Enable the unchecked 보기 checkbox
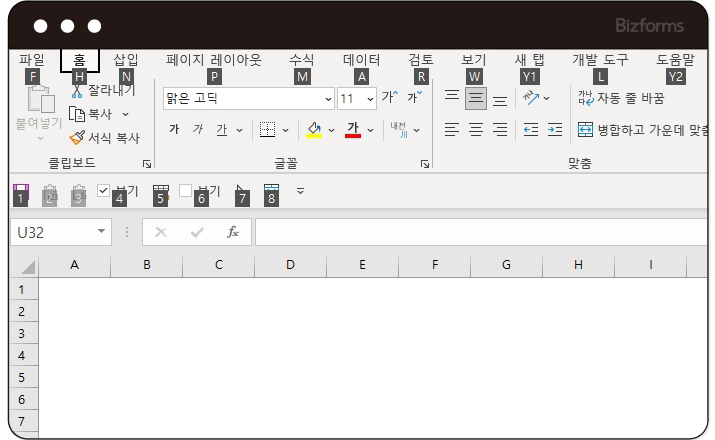The width and height of the screenshot is (715, 440). click(x=185, y=190)
